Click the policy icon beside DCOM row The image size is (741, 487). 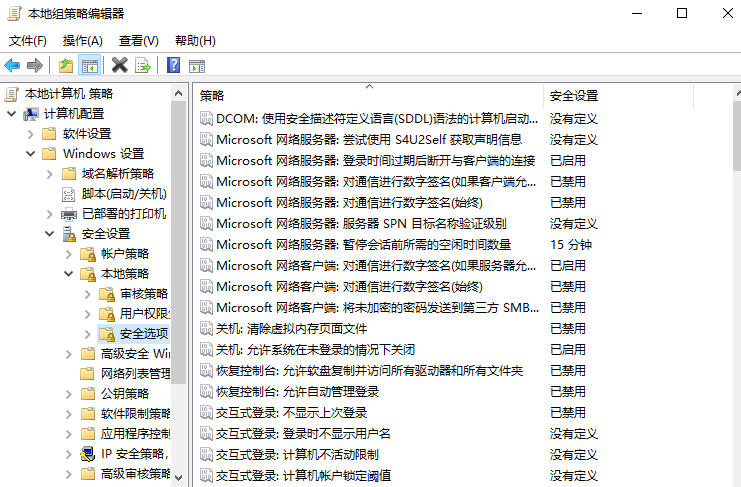206,119
